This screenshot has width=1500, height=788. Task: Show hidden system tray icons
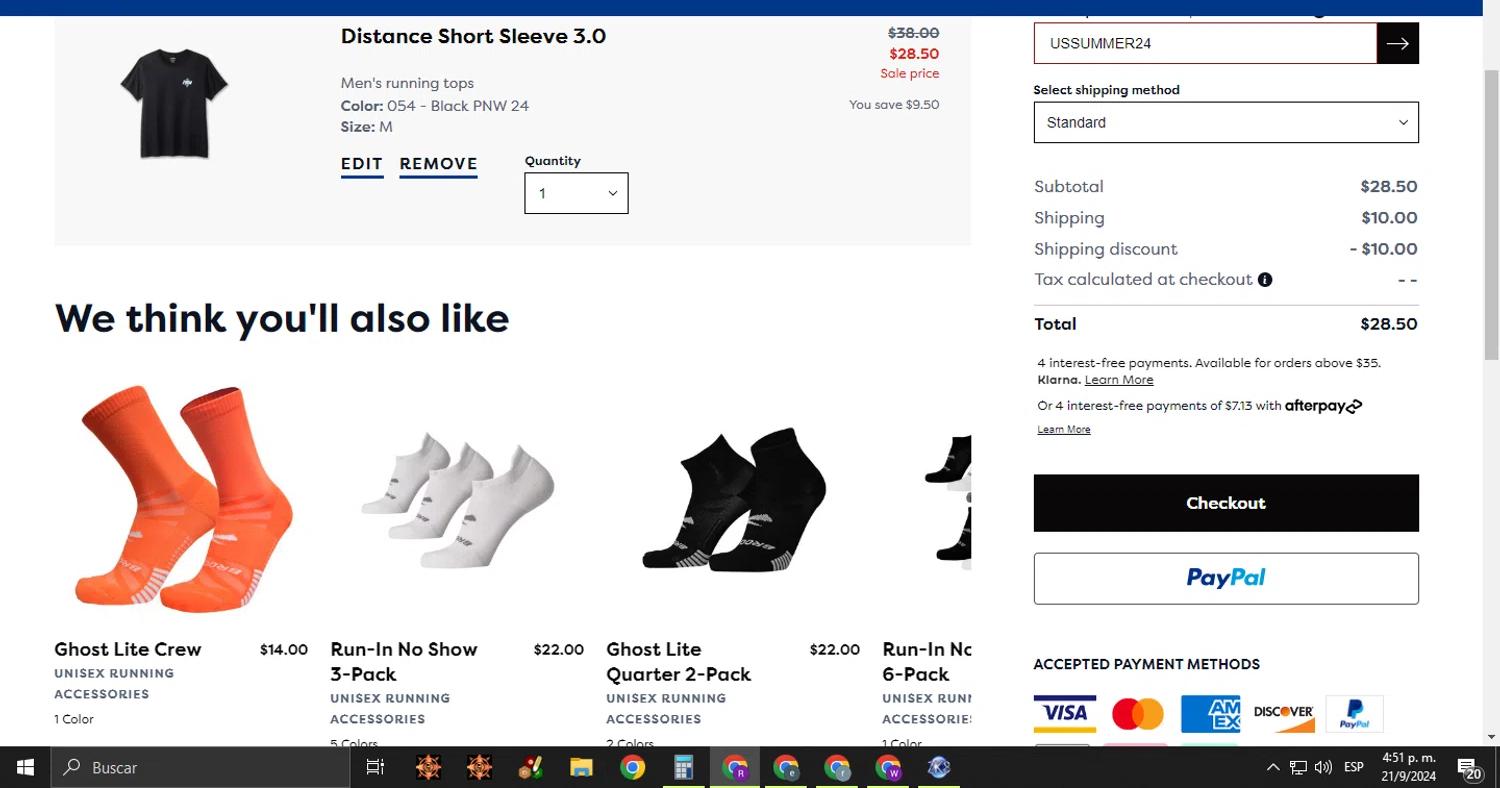1272,767
